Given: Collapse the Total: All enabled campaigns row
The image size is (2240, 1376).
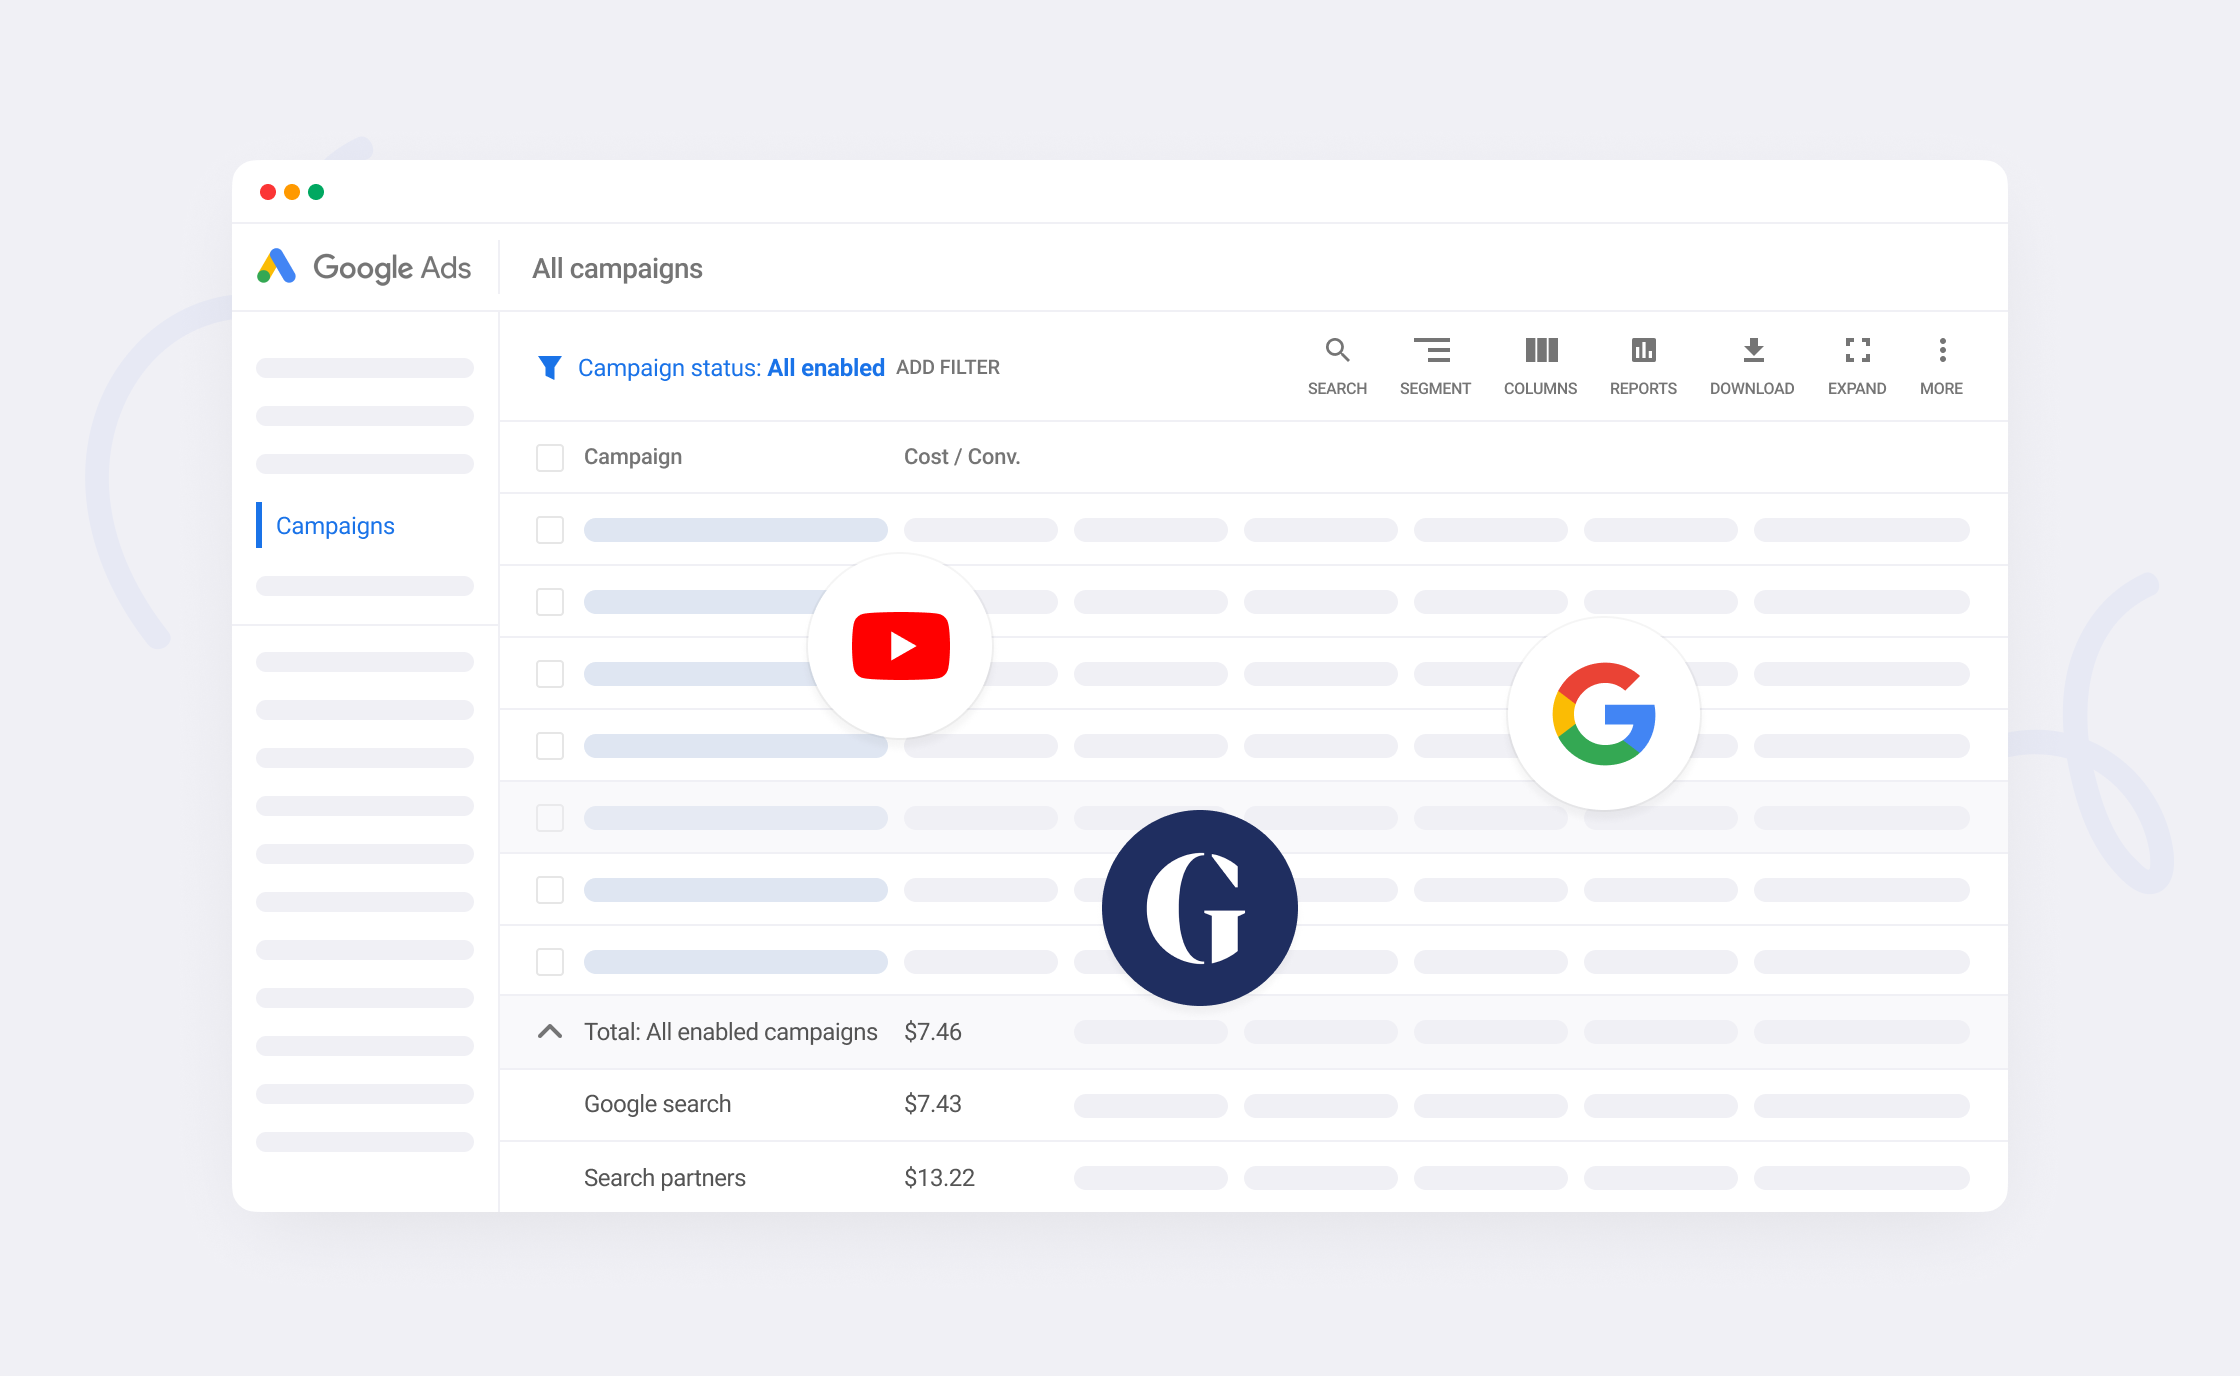Looking at the screenshot, I should point(550,1032).
